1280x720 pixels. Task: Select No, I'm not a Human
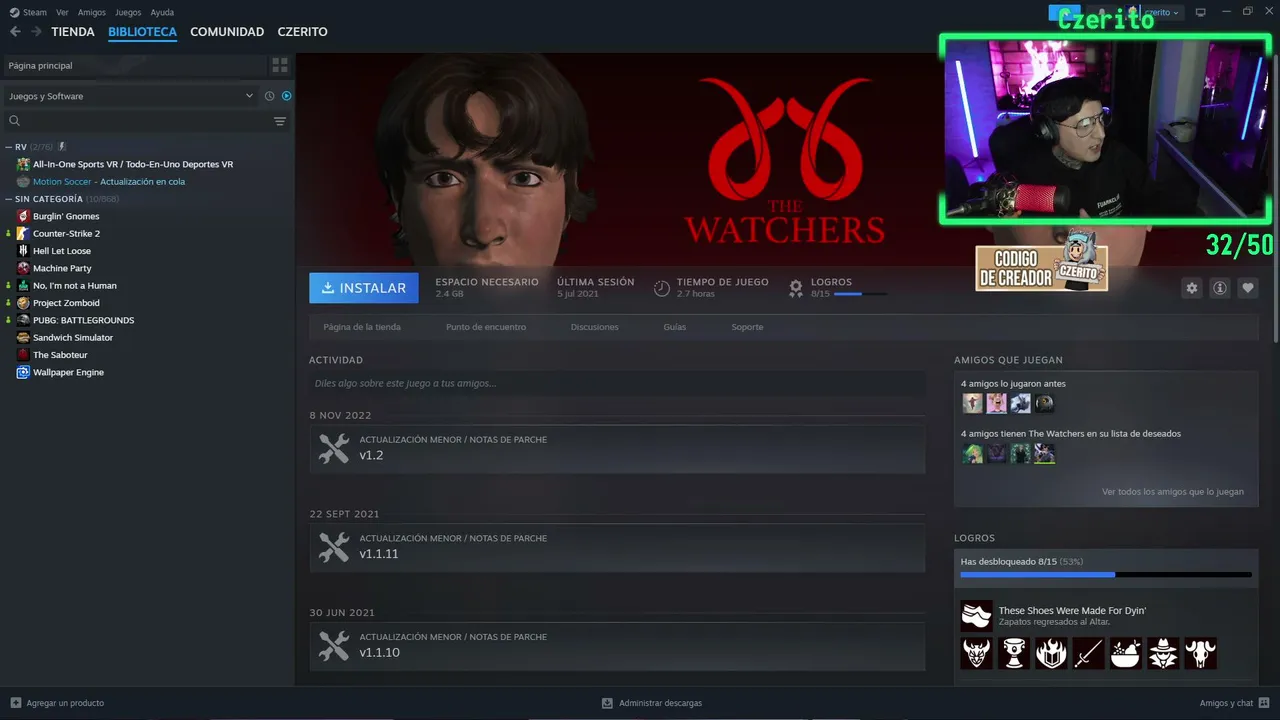[75, 286]
